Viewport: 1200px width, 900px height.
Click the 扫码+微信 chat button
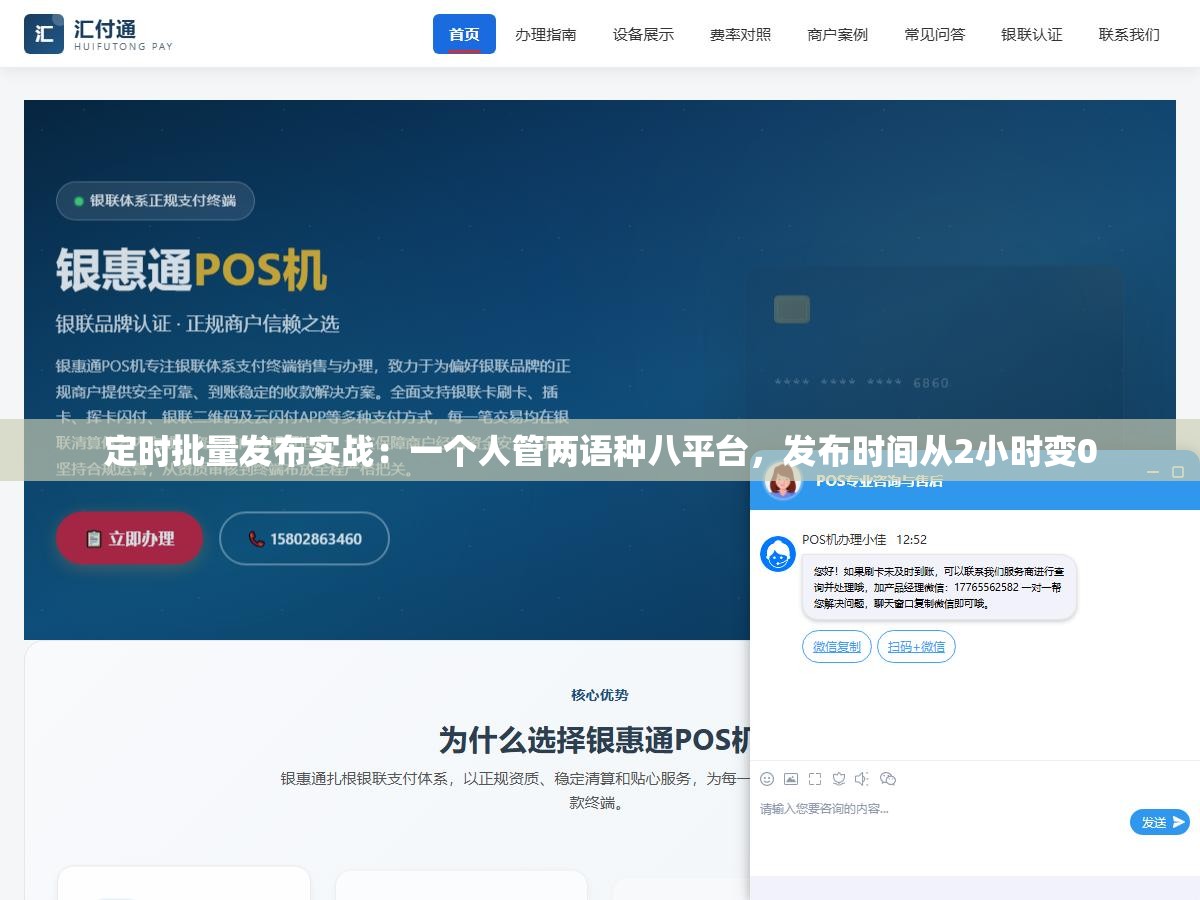click(916, 647)
